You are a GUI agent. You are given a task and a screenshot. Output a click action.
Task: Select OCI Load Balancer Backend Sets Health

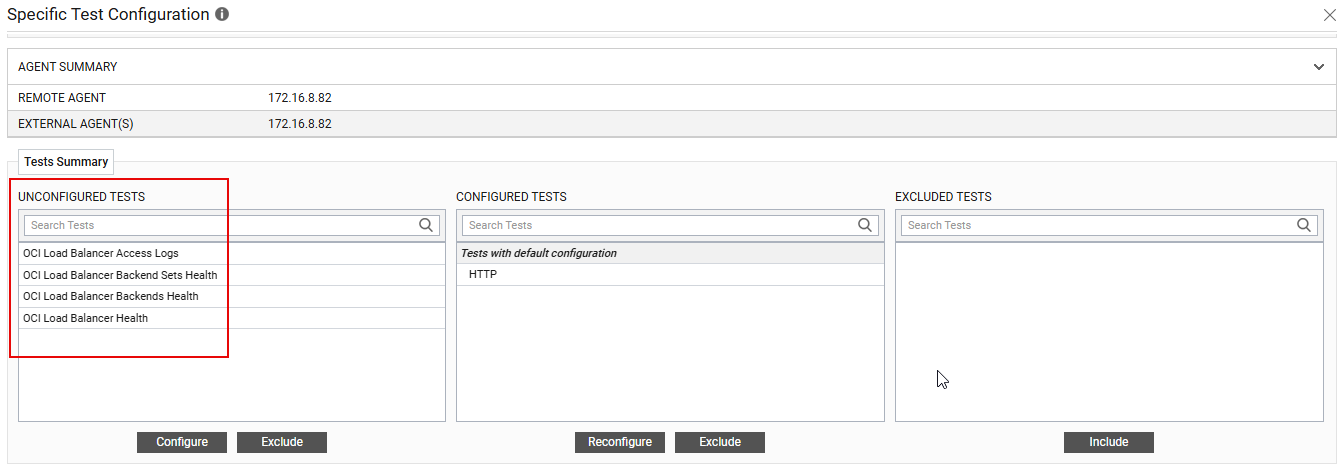click(120, 275)
